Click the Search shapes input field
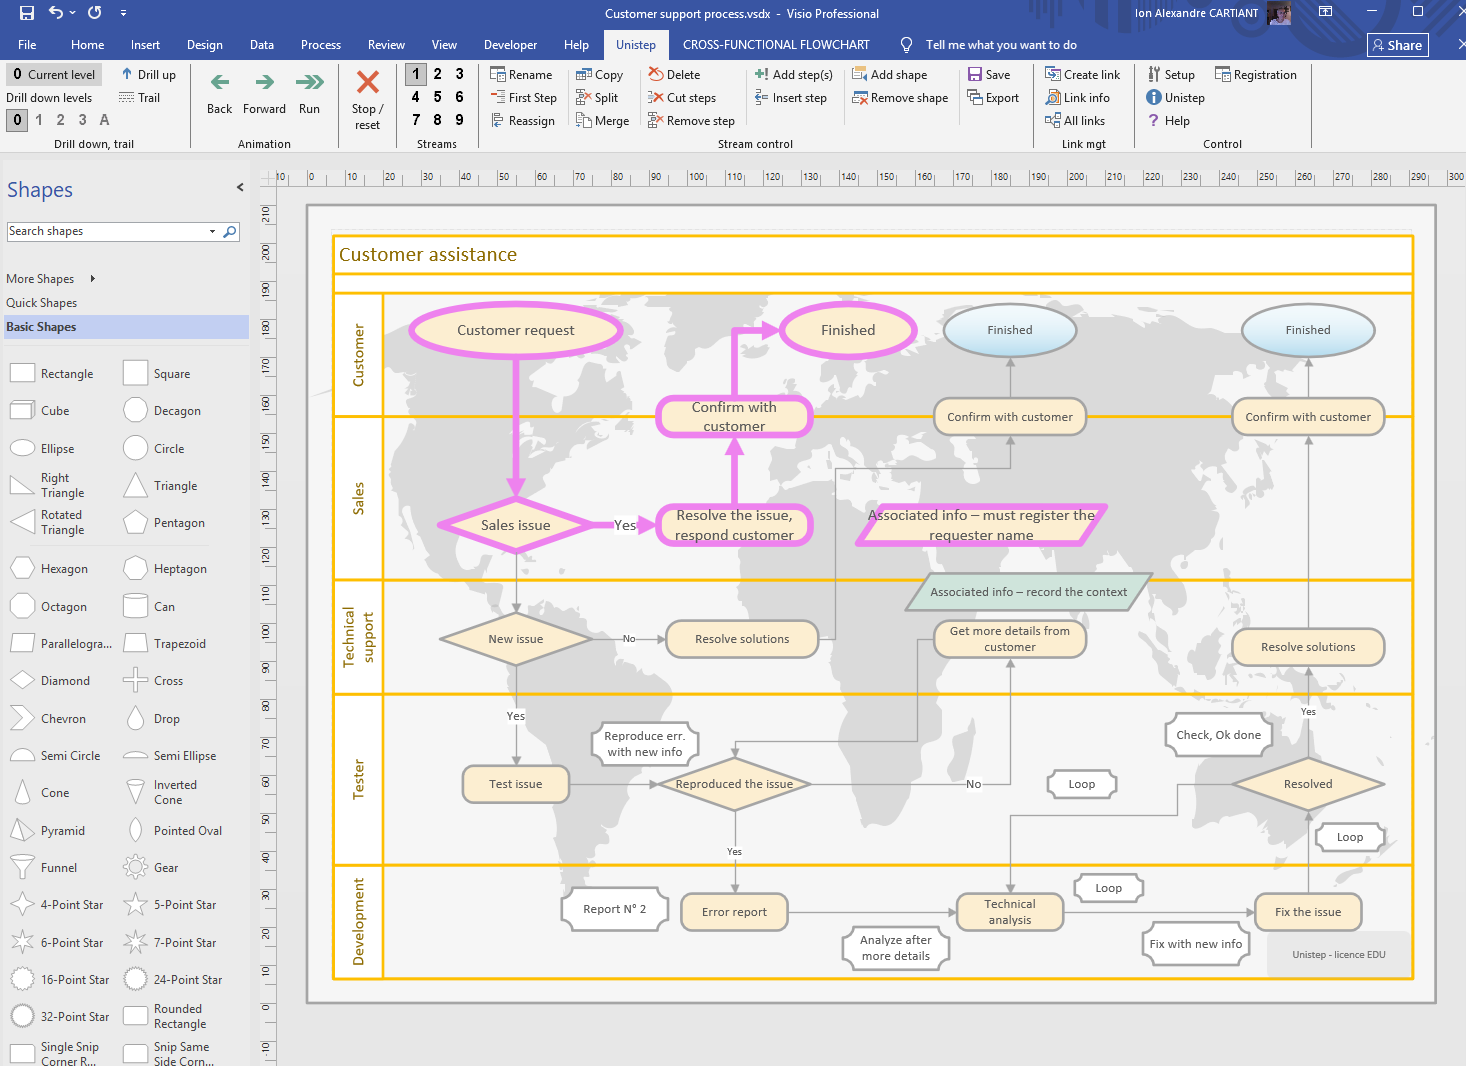Viewport: 1466px width, 1066px height. (105, 232)
